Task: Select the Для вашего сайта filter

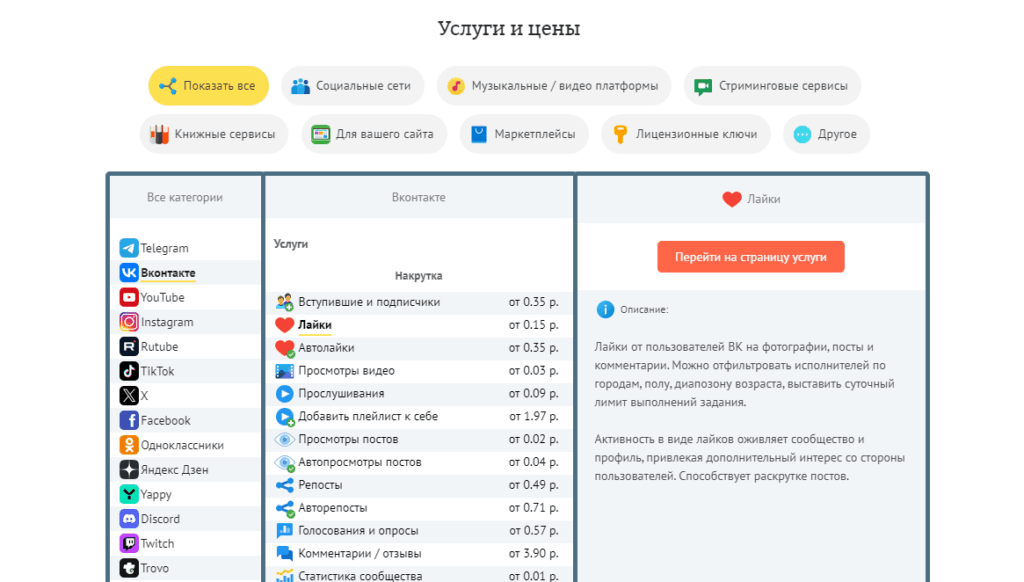Action: pyautogui.click(x=374, y=134)
